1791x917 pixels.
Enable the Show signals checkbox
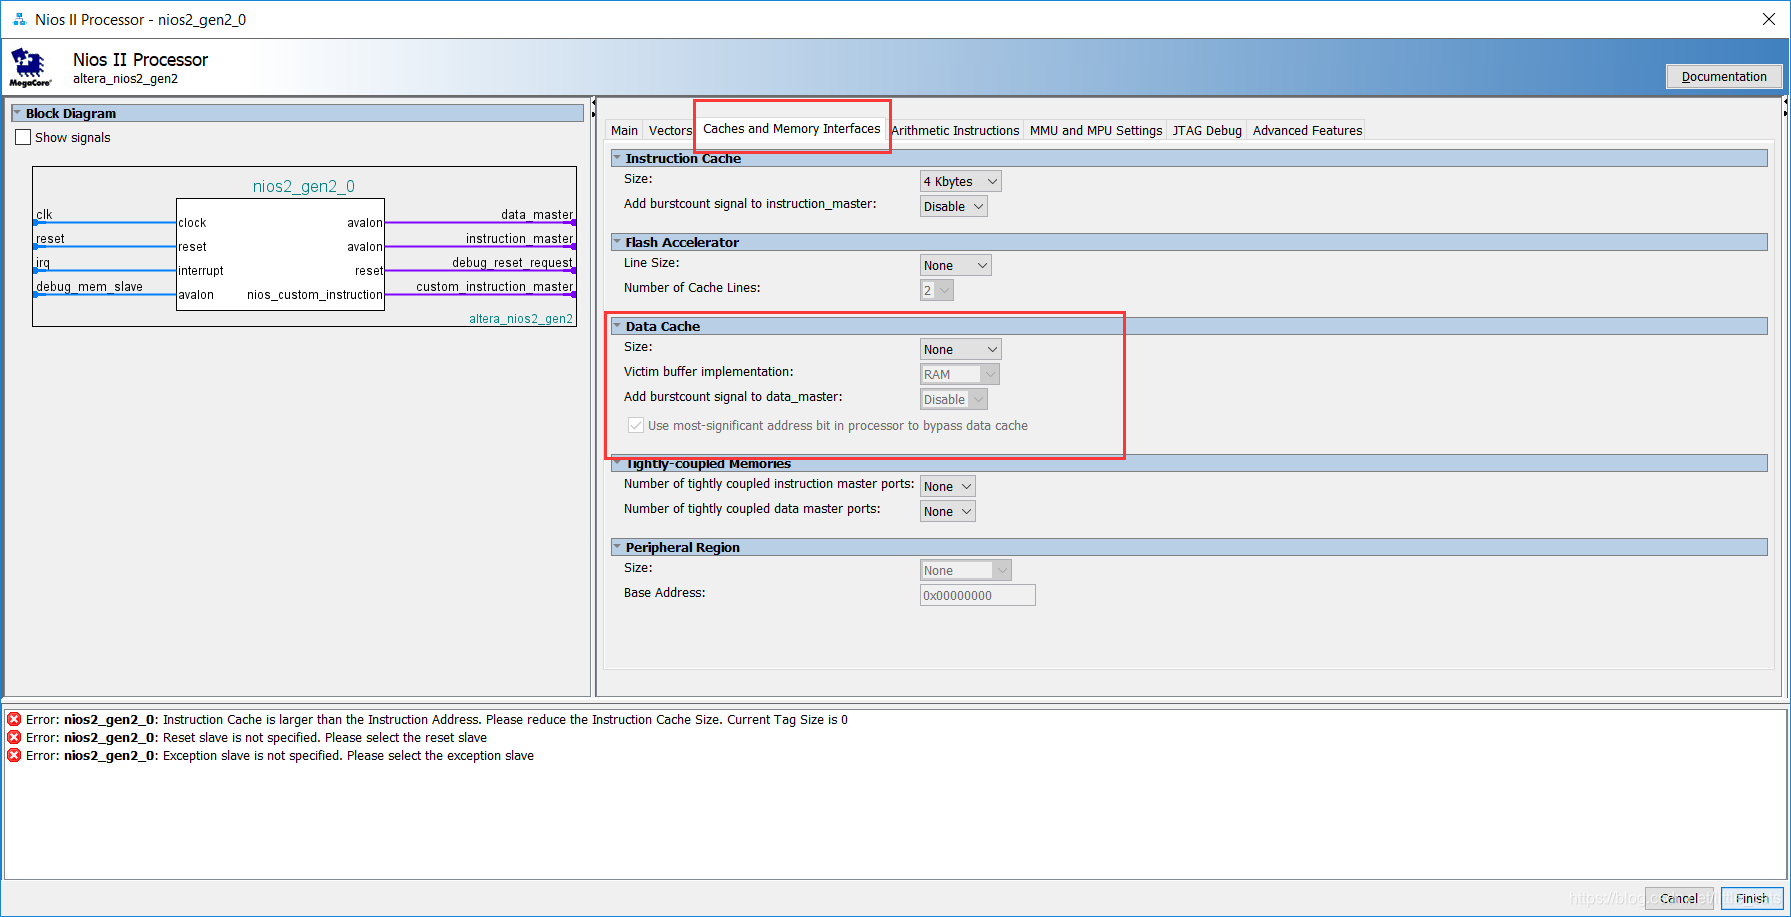point(23,137)
